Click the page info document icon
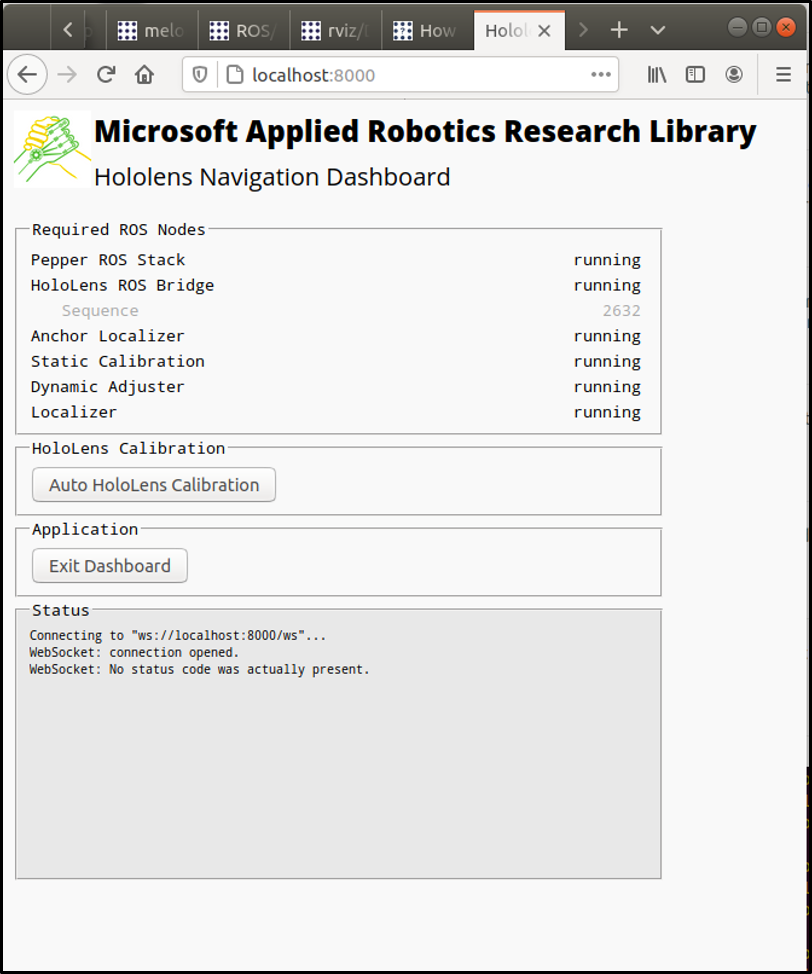Image resolution: width=812 pixels, height=974 pixels. pyautogui.click(x=234, y=75)
